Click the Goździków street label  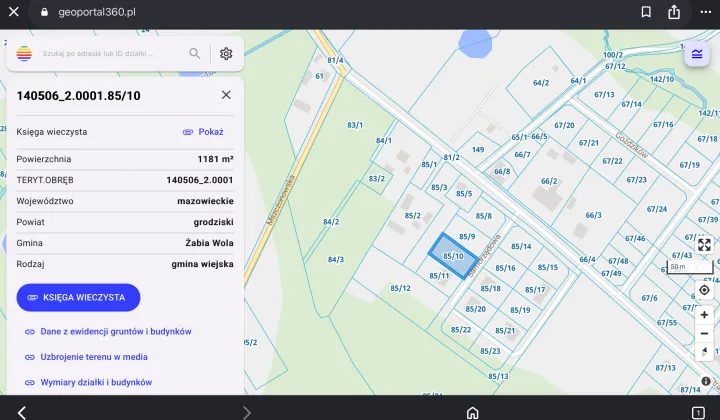pos(631,145)
